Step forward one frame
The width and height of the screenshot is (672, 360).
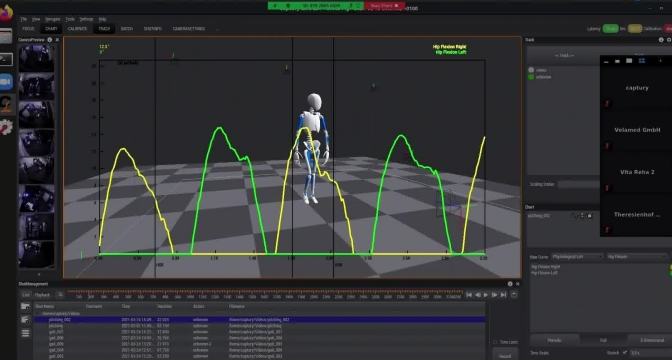pos(494,295)
